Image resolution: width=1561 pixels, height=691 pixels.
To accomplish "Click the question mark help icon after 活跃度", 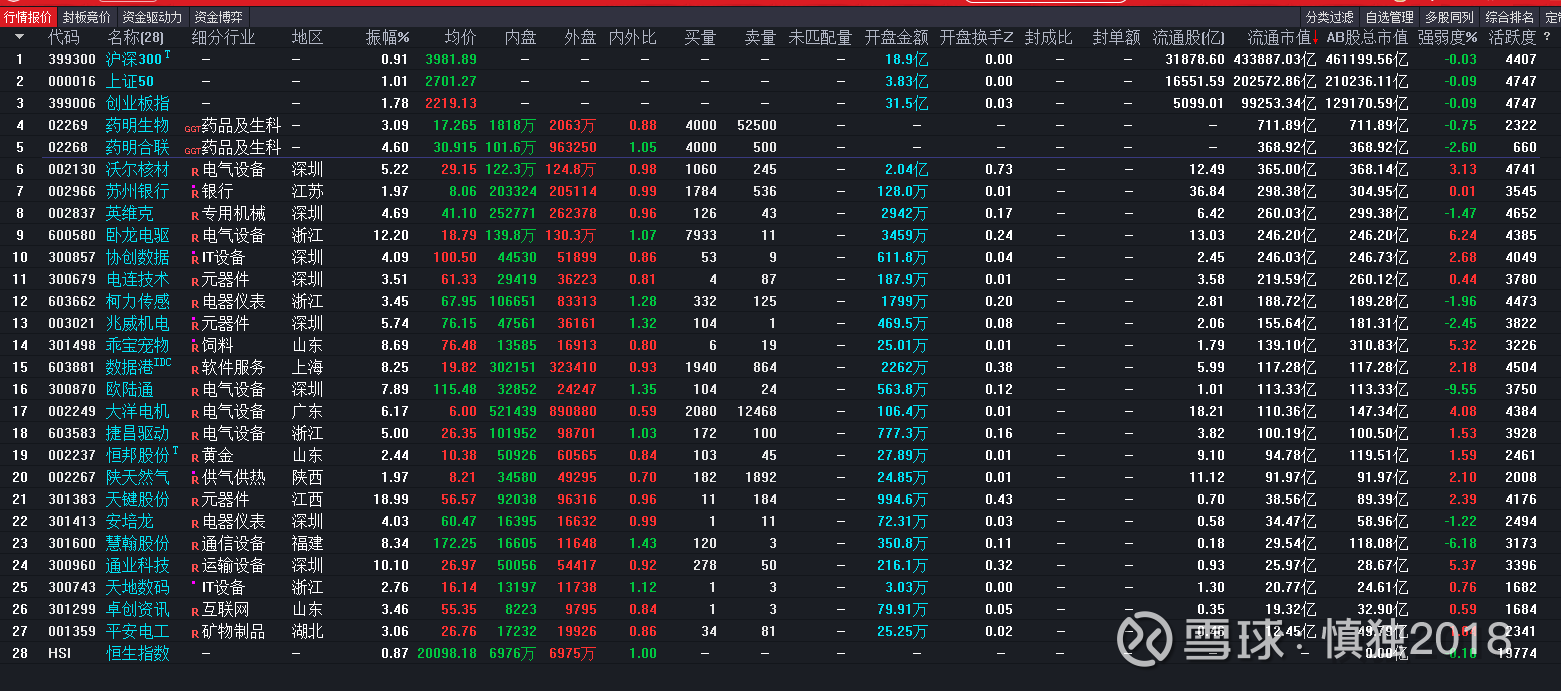I will tap(1547, 37).
